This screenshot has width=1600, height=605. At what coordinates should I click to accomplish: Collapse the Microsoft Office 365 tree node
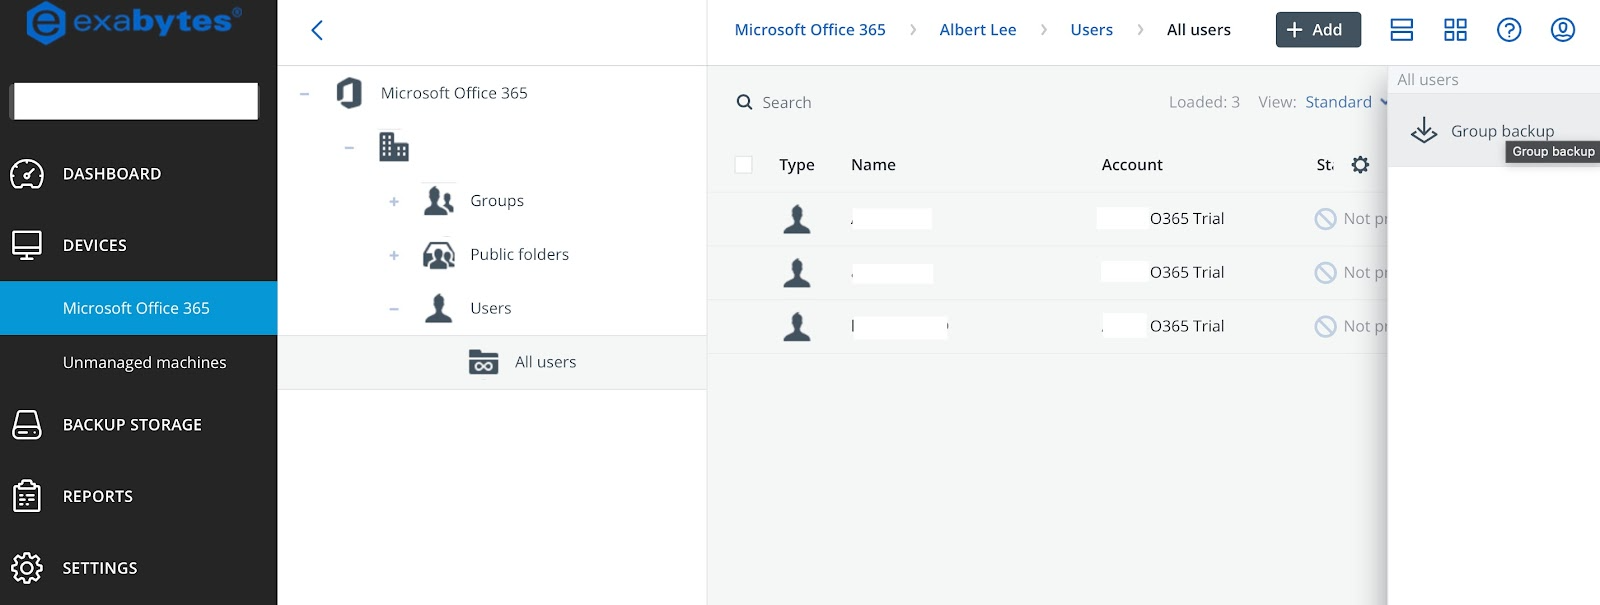pos(304,94)
